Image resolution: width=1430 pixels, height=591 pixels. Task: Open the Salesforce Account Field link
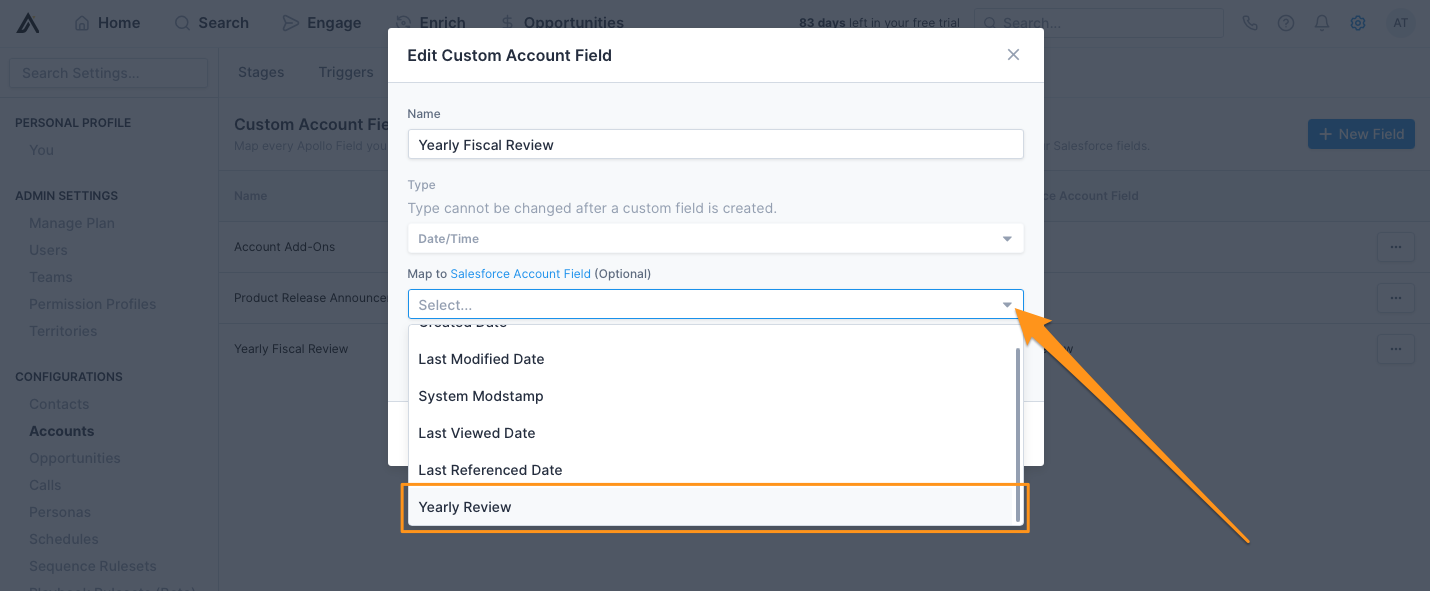coord(520,273)
